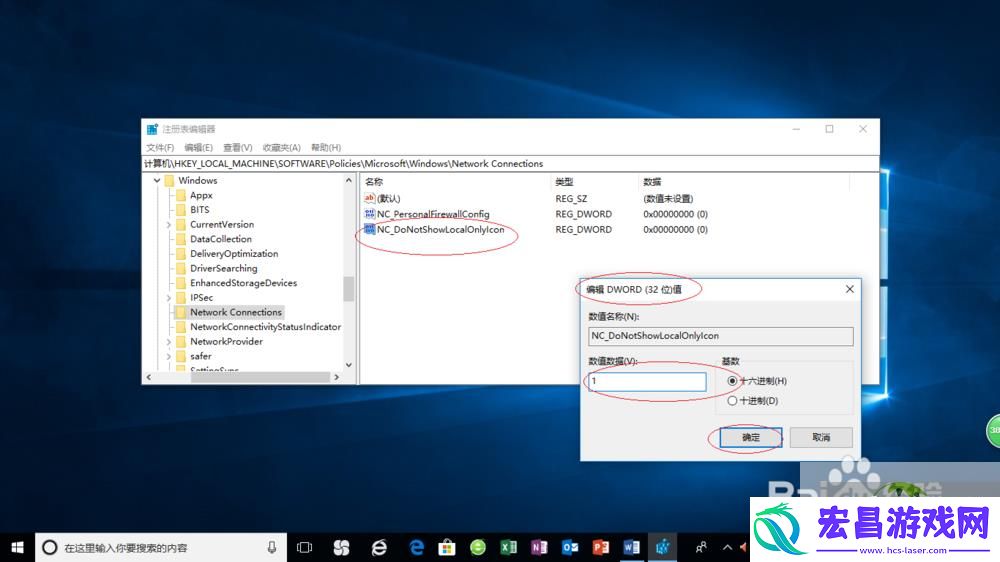1000x562 pixels.
Task: Click the microphone icon in search box
Action: tap(272, 547)
